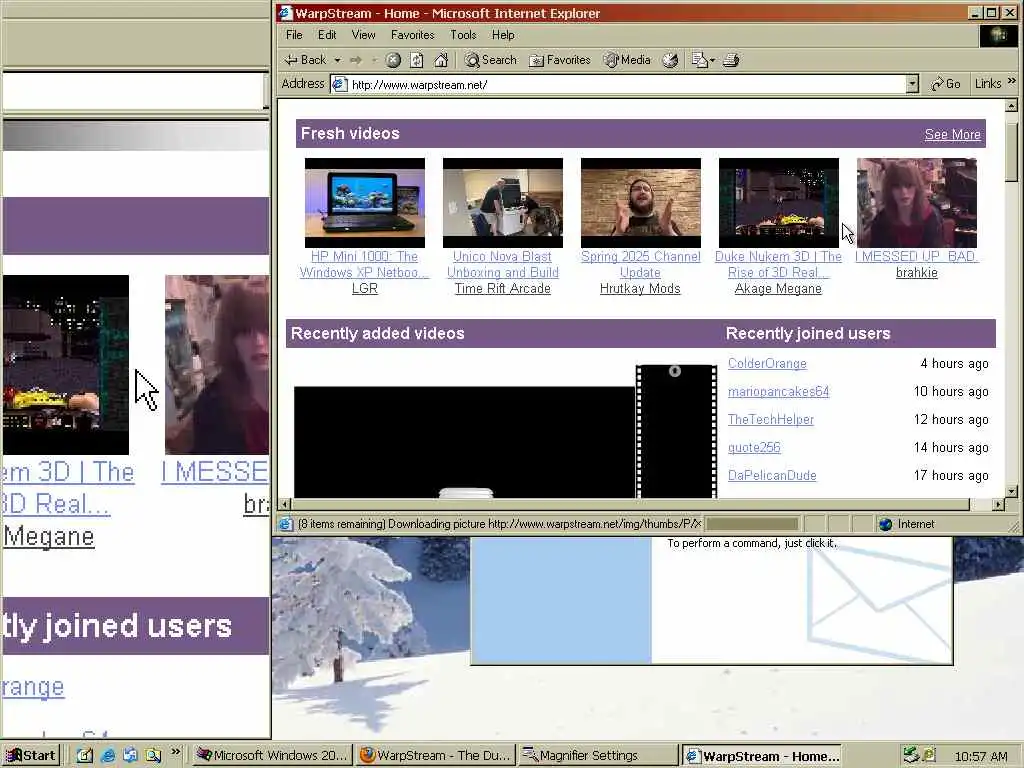Switch to Microsoft Windows 20... taskbar button

pyautogui.click(x=272, y=756)
